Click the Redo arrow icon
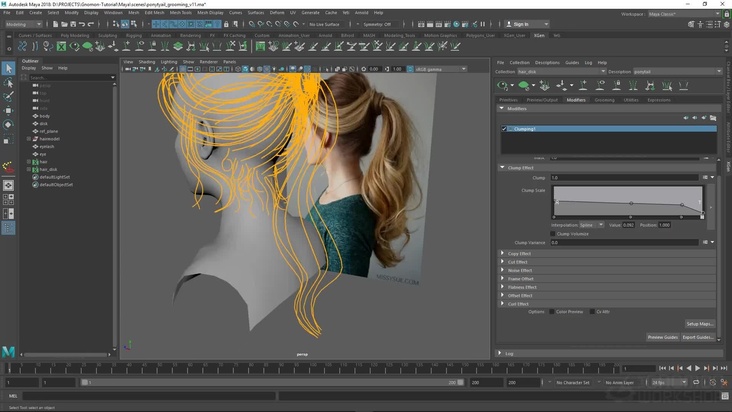732x412 pixels. click(91, 24)
